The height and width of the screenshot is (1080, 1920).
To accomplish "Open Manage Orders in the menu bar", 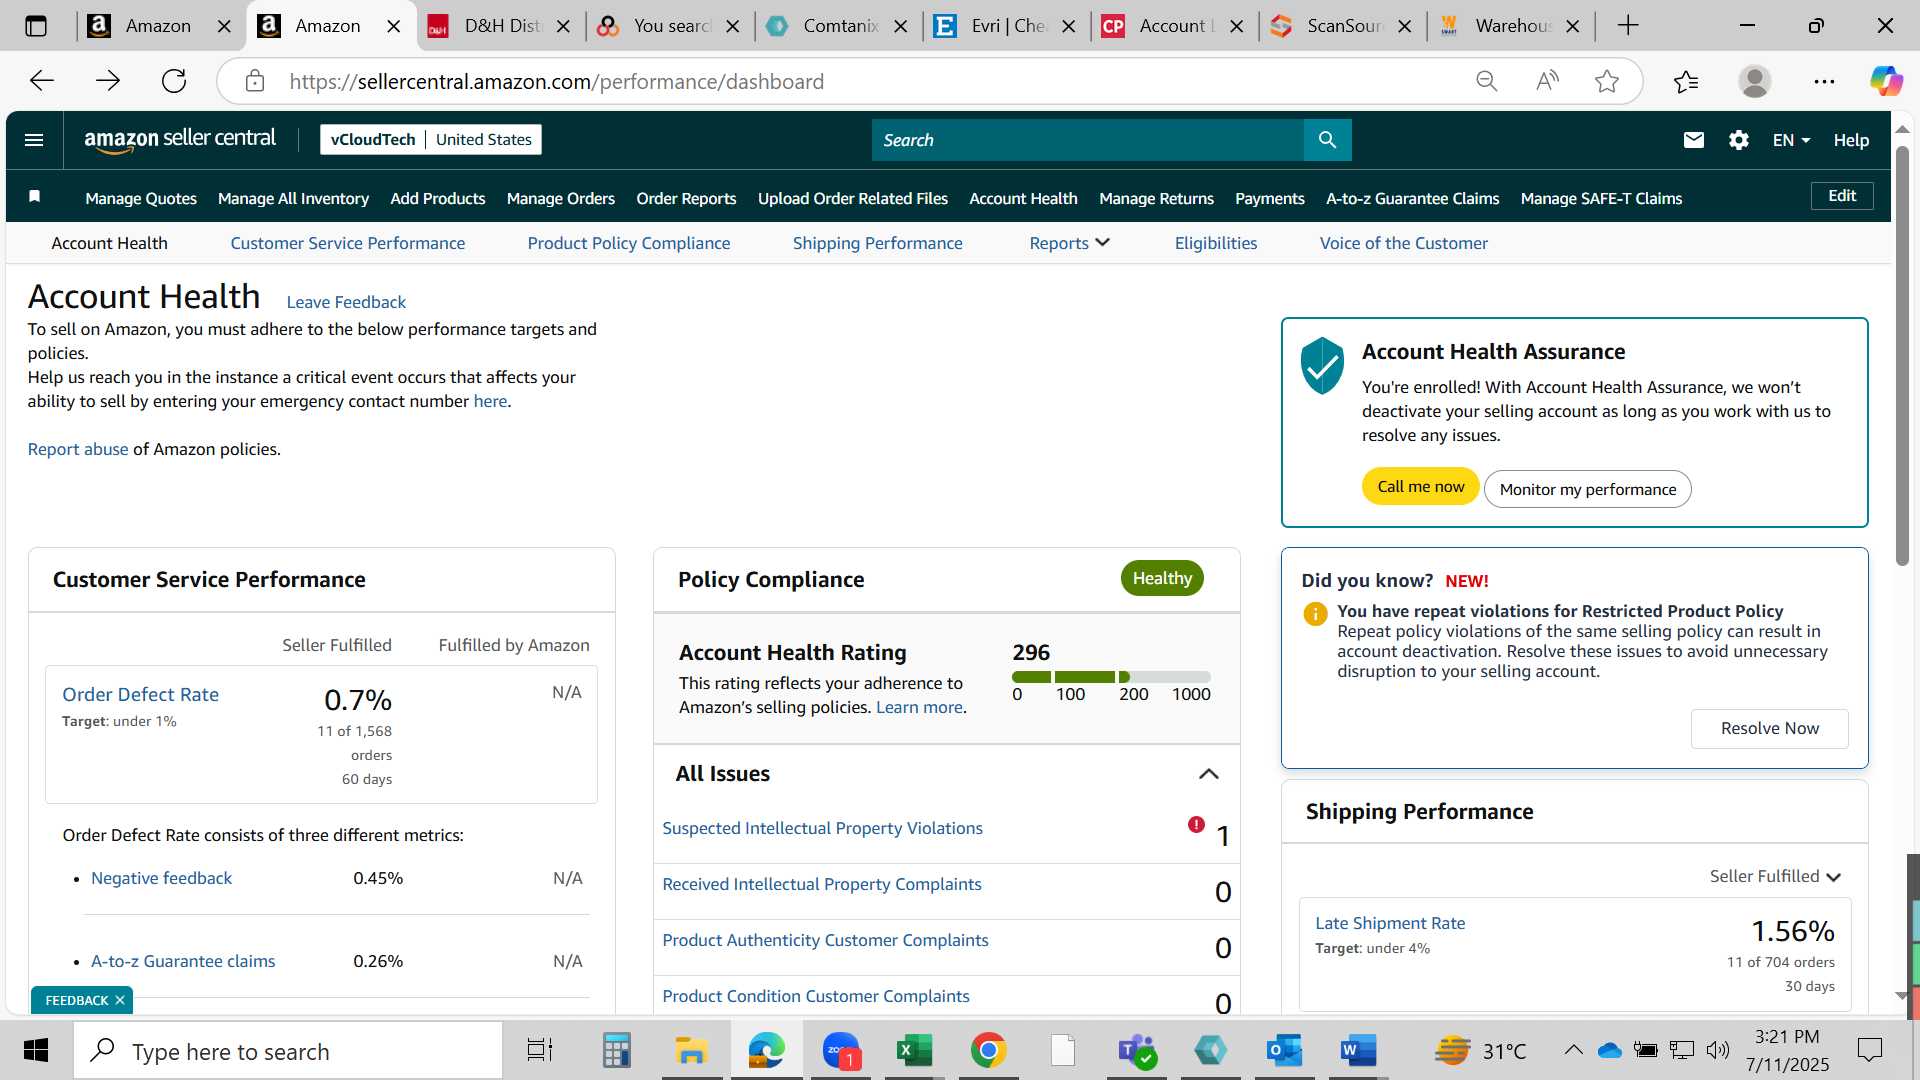I will pyautogui.click(x=560, y=198).
